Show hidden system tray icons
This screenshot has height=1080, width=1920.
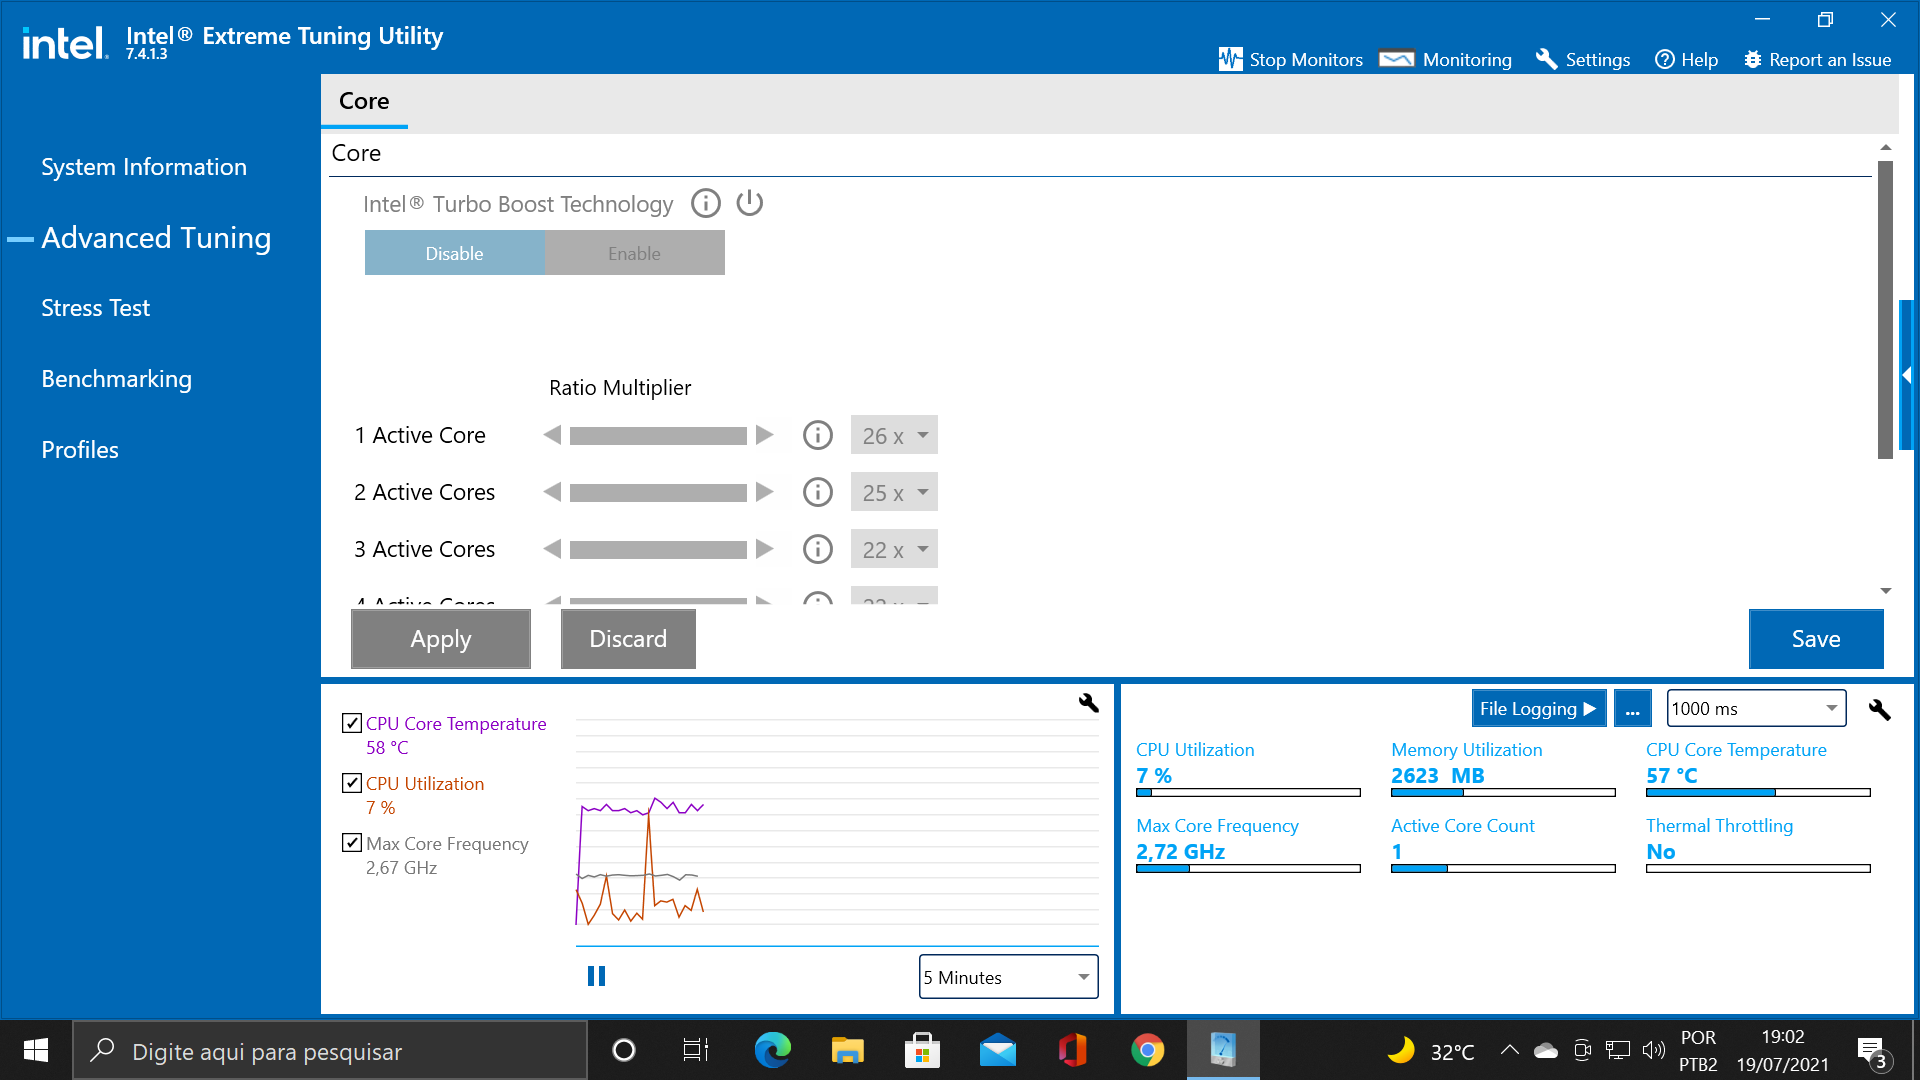[x=1509, y=1050]
